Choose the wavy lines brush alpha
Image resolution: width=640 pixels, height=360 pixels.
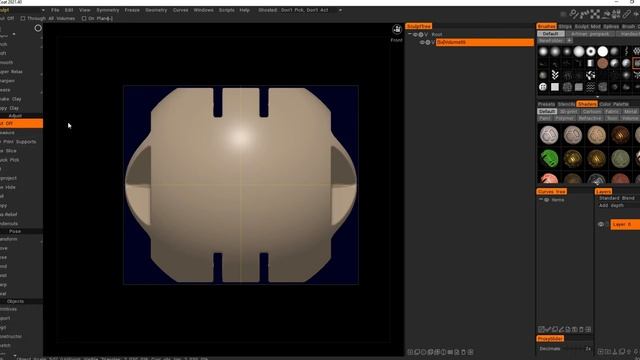tap(591, 87)
